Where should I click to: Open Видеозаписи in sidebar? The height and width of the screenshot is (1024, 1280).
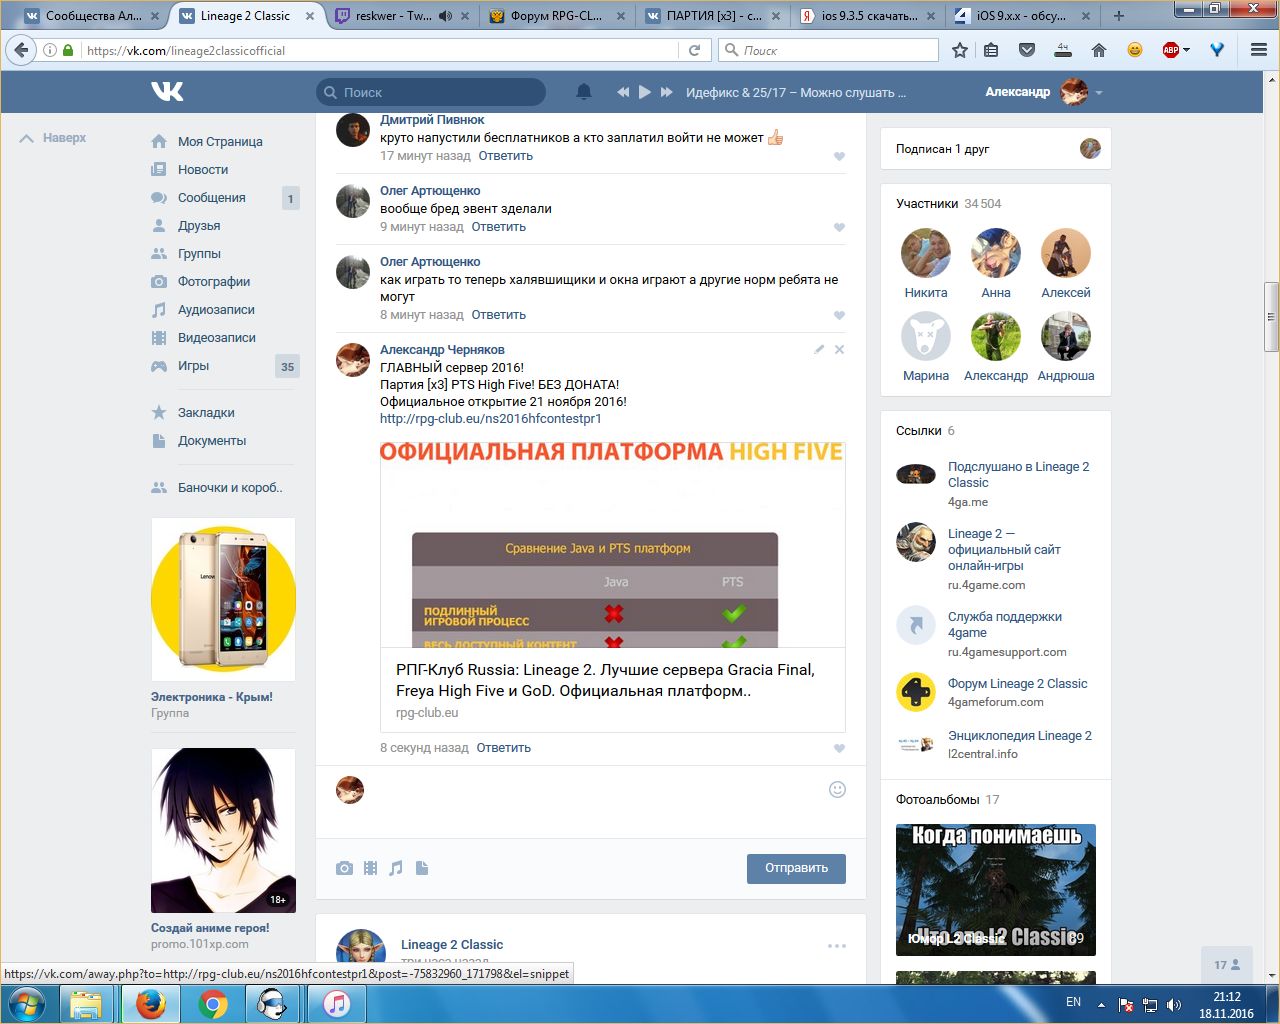tap(217, 337)
